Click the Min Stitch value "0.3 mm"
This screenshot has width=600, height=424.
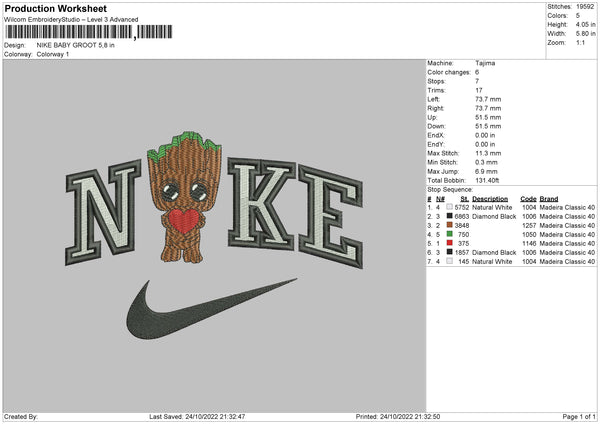point(486,162)
